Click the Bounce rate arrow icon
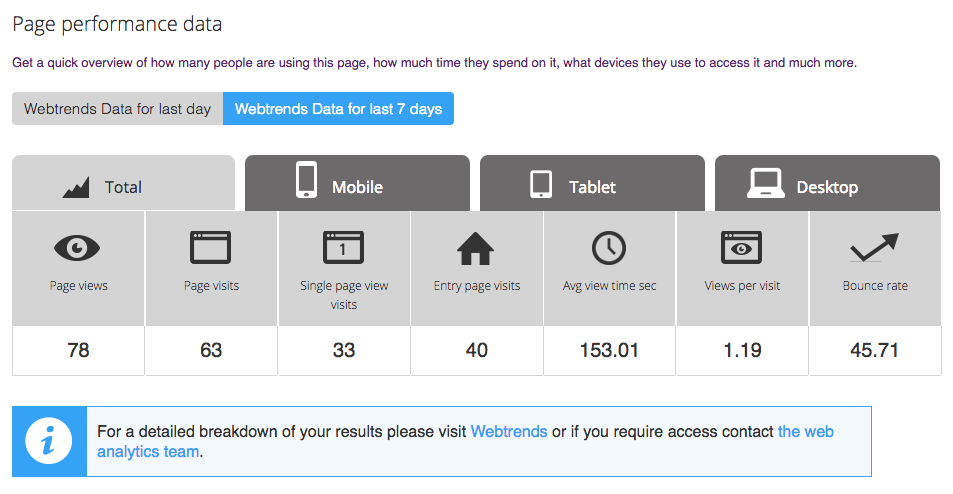This screenshot has height=494, width=953. pos(874,246)
